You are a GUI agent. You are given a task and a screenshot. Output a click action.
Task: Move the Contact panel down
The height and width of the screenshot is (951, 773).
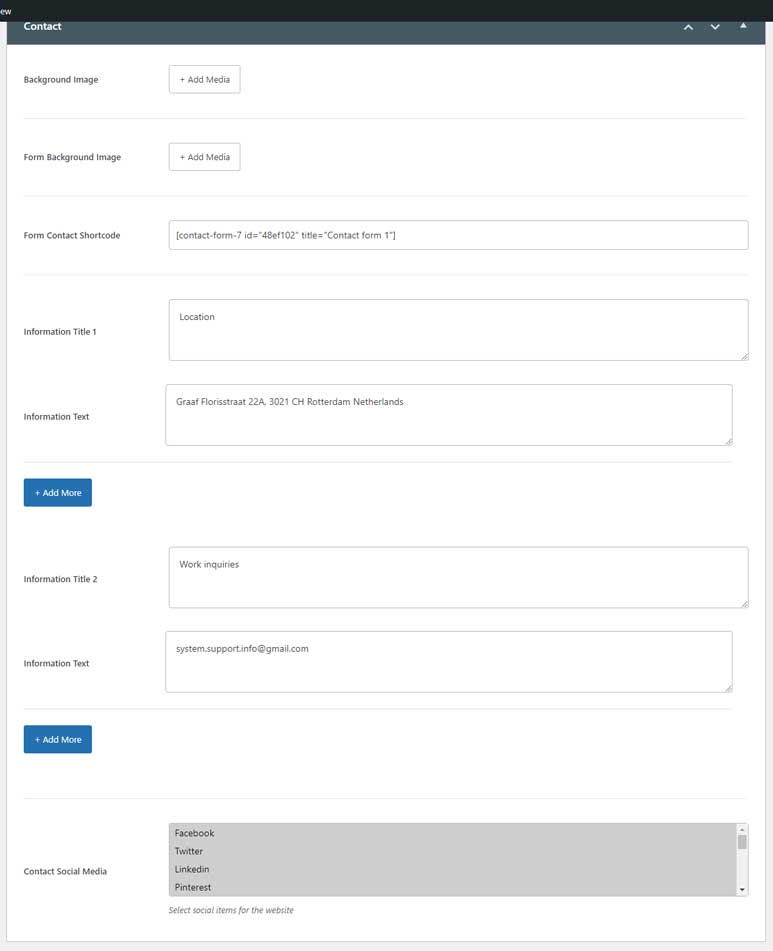pyautogui.click(x=715, y=27)
